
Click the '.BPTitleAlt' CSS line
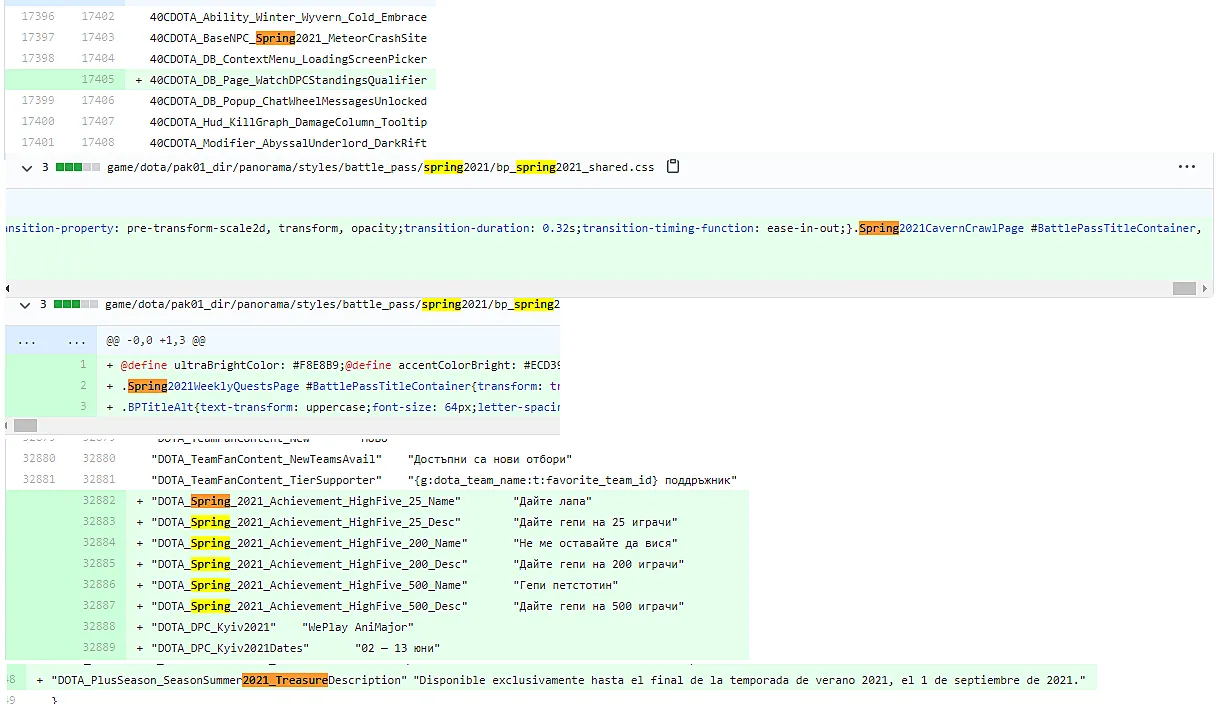click(x=340, y=407)
